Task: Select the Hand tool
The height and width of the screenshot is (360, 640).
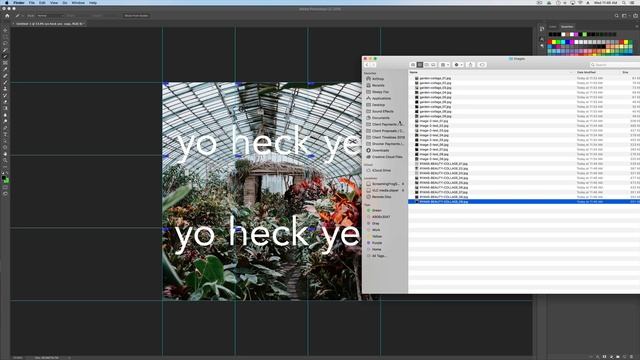Action: (5, 154)
